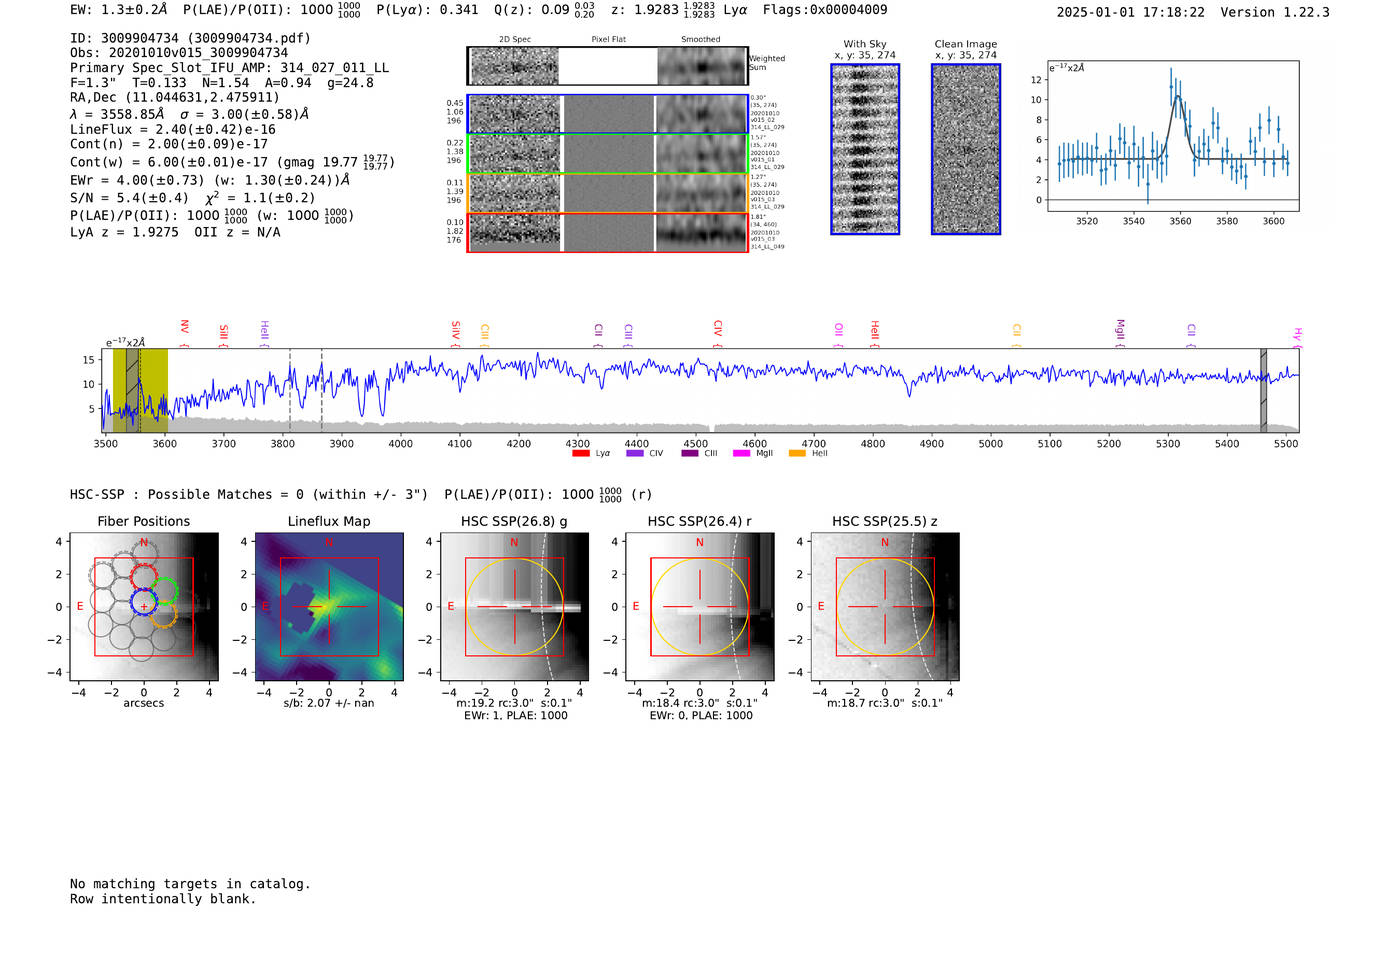Click the Cont(n) = 2.00(±0.09)e-17 line
Viewport: 1400px width, 953px height.
click(169, 144)
